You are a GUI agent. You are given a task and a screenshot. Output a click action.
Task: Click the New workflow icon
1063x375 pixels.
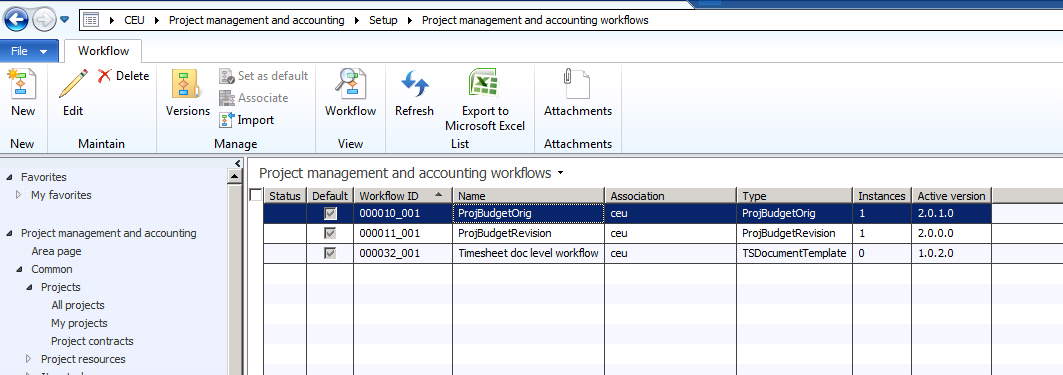click(22, 83)
